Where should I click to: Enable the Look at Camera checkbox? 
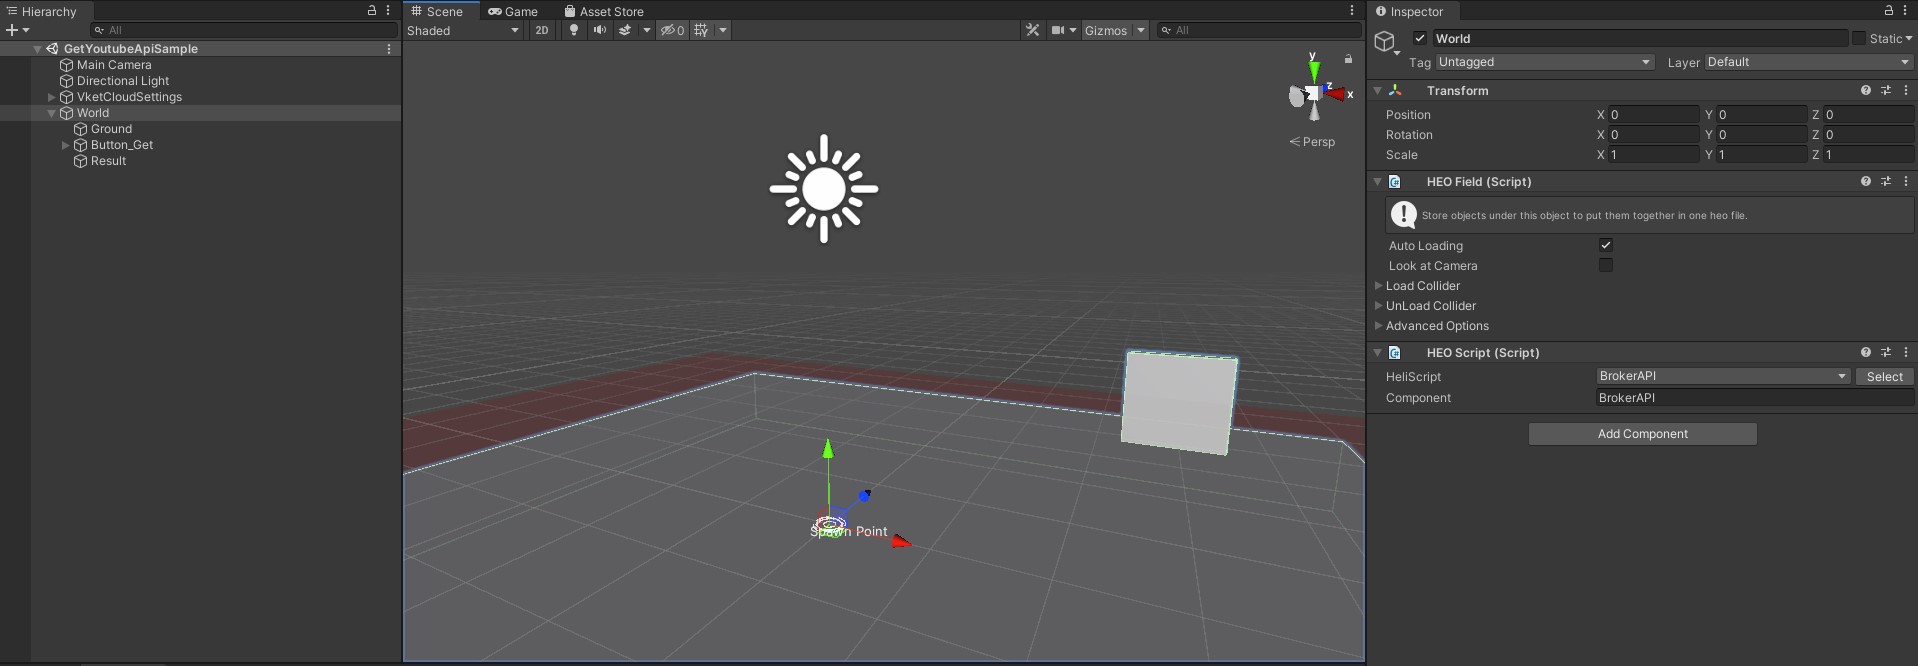pyautogui.click(x=1606, y=265)
